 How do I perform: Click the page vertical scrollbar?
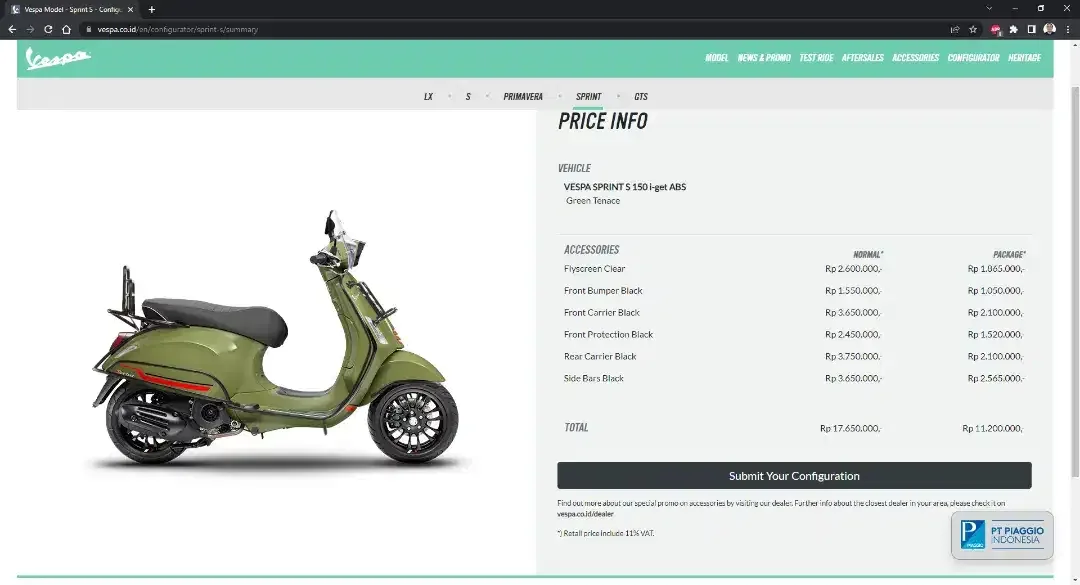(x=1074, y=281)
